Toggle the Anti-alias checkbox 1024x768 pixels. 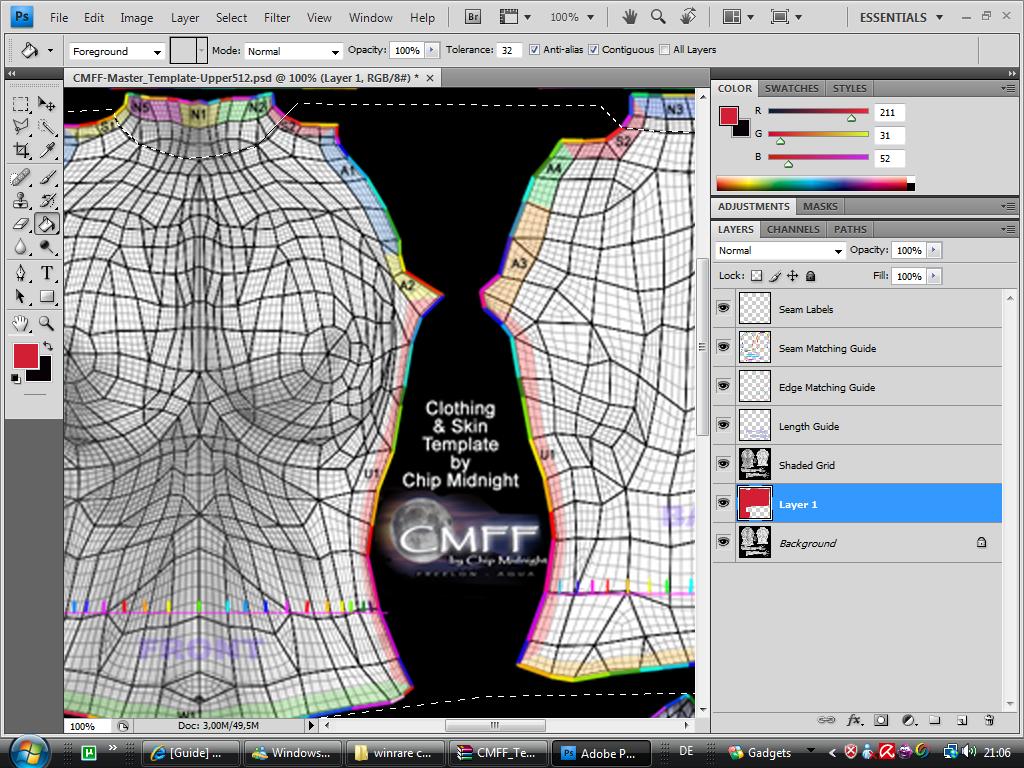pyautogui.click(x=534, y=50)
